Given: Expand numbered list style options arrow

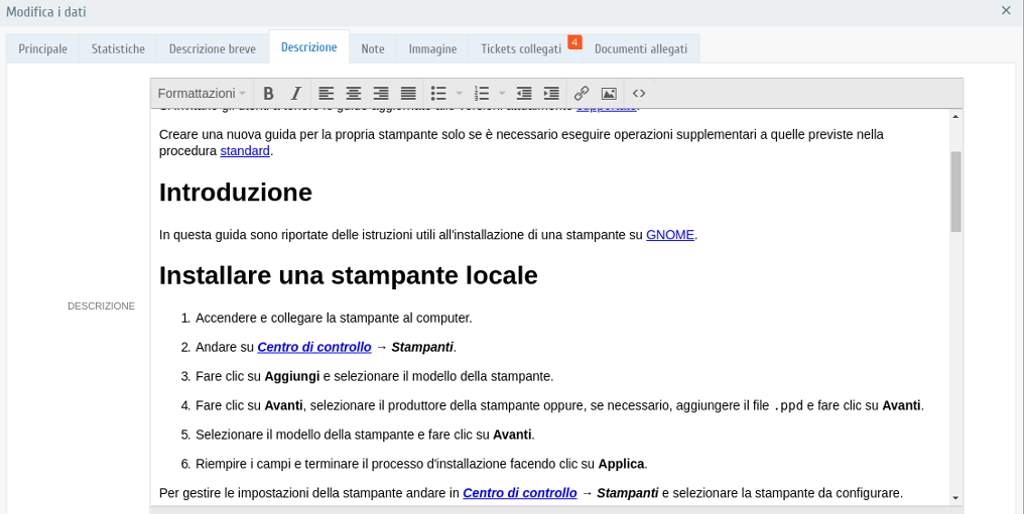Looking at the screenshot, I should point(502,93).
